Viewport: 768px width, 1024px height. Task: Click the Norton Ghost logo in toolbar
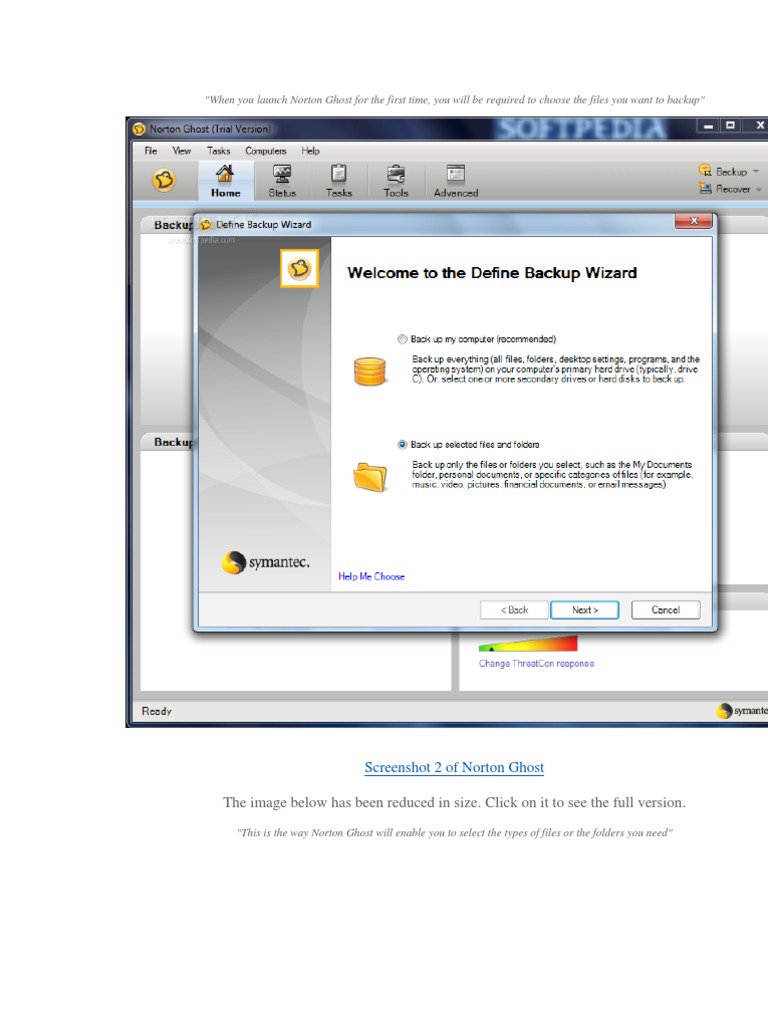(164, 180)
